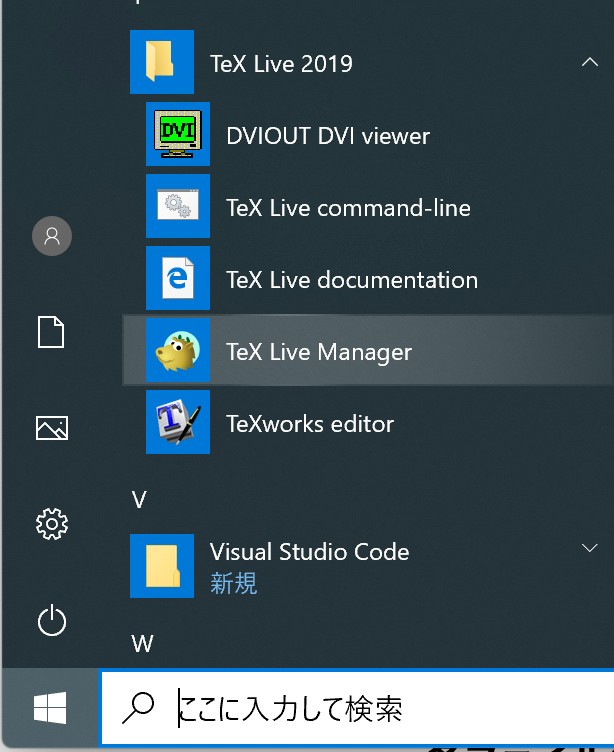Open the DVIOUT DVI viewer icon
Viewport: 614px width, 752px height.
[x=178, y=134]
